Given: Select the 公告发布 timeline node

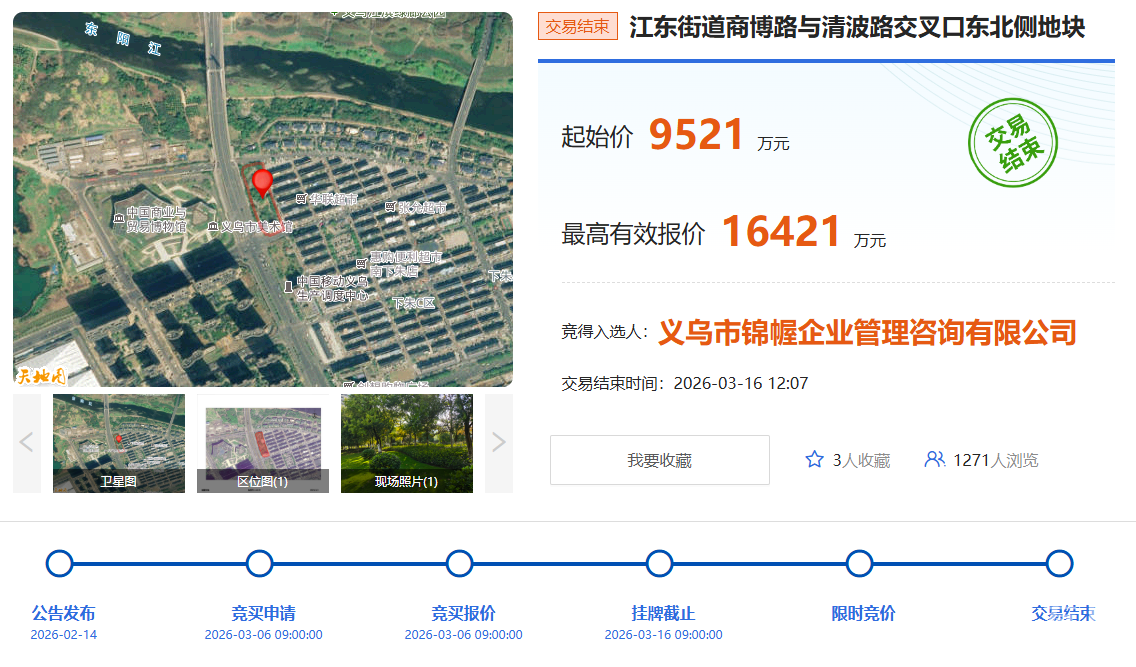Looking at the screenshot, I should click(x=60, y=564).
